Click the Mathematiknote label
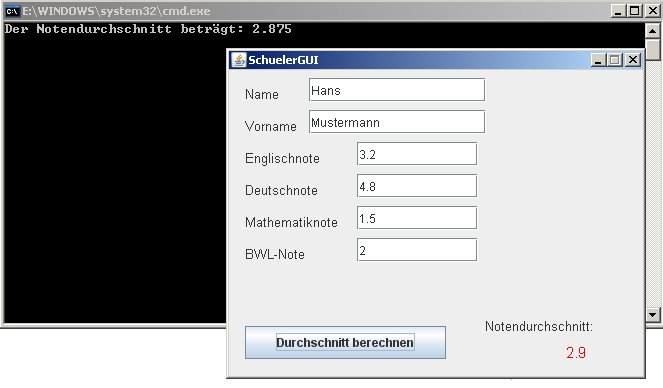The height and width of the screenshot is (388, 663). [x=291, y=222]
